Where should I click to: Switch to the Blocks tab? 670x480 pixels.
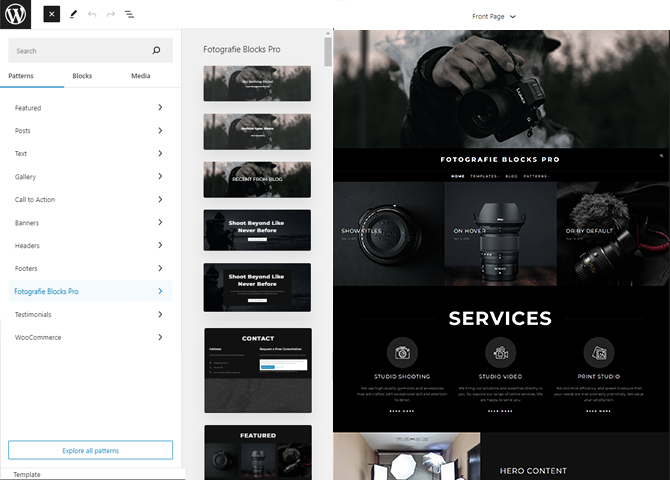click(82, 76)
